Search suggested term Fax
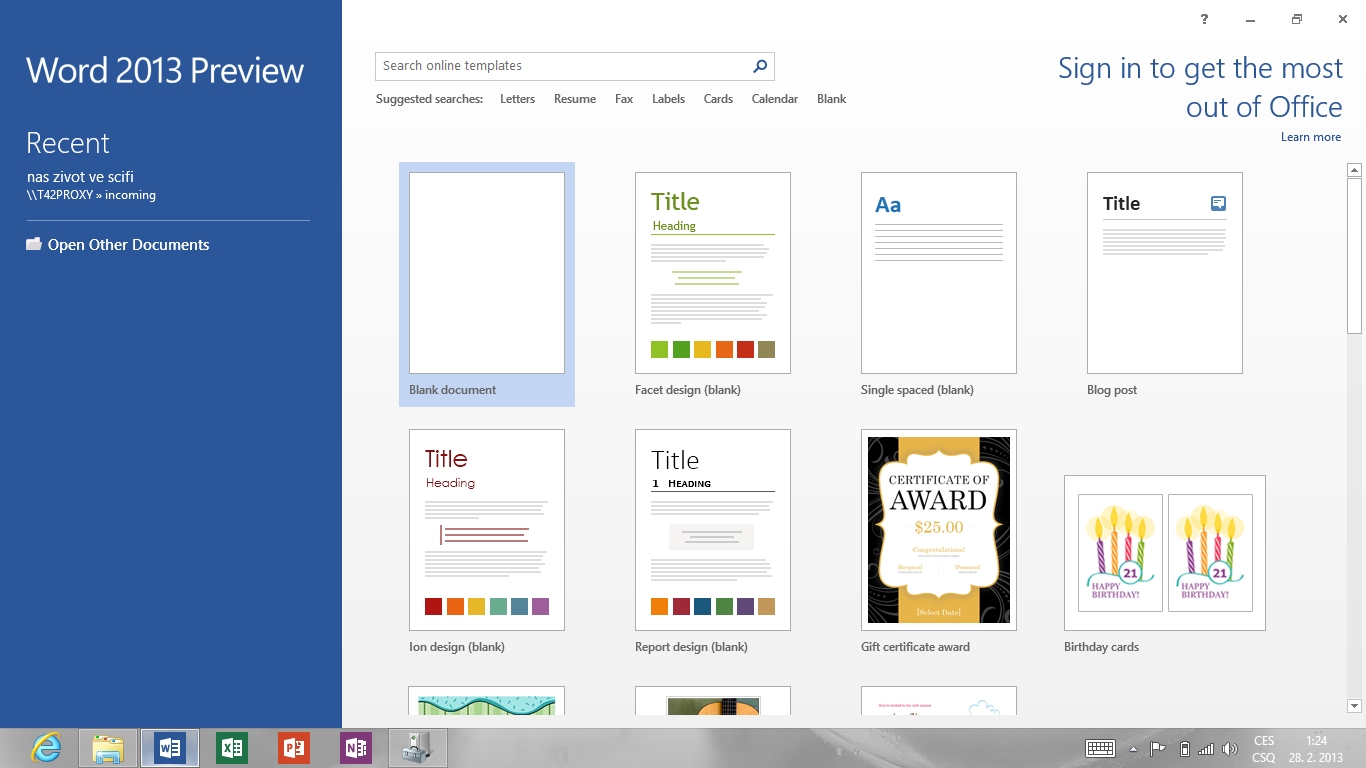 pyautogui.click(x=624, y=99)
